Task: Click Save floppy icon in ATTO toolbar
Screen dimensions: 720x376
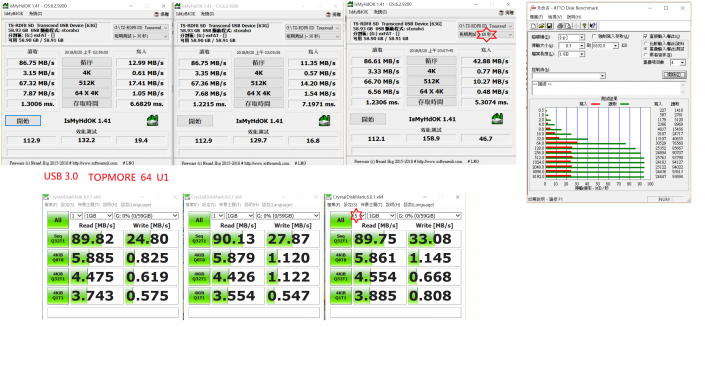Action: [x=549, y=26]
